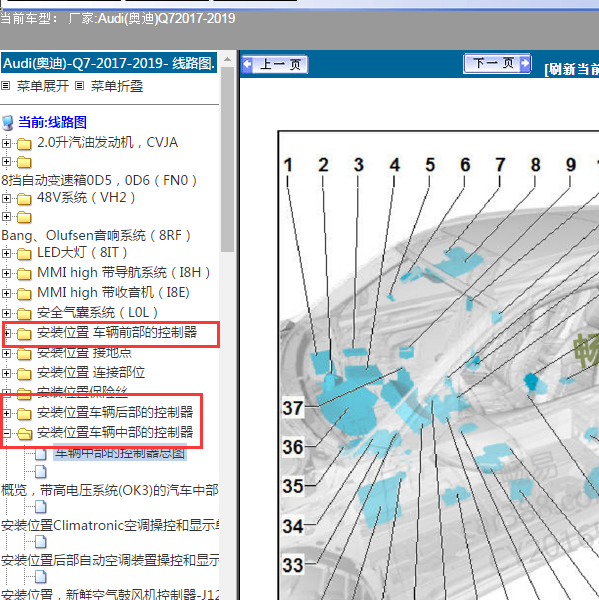Expand the Bang、Olufsen音响系统 node

(x=6, y=217)
